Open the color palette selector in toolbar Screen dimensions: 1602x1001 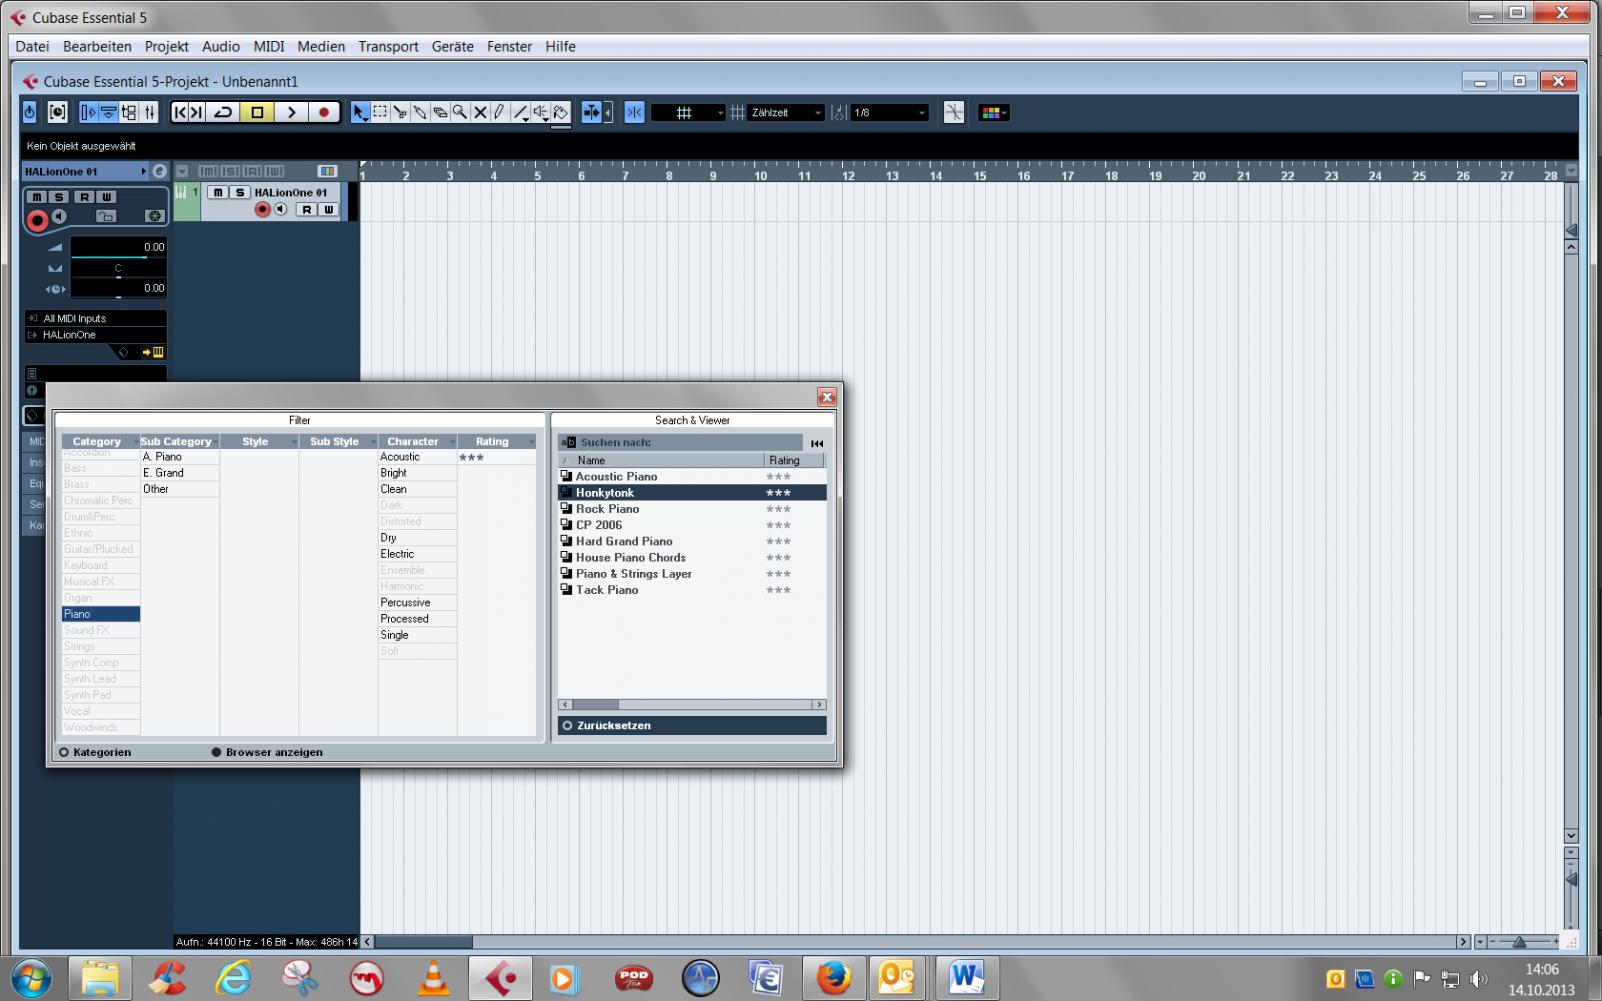click(994, 113)
